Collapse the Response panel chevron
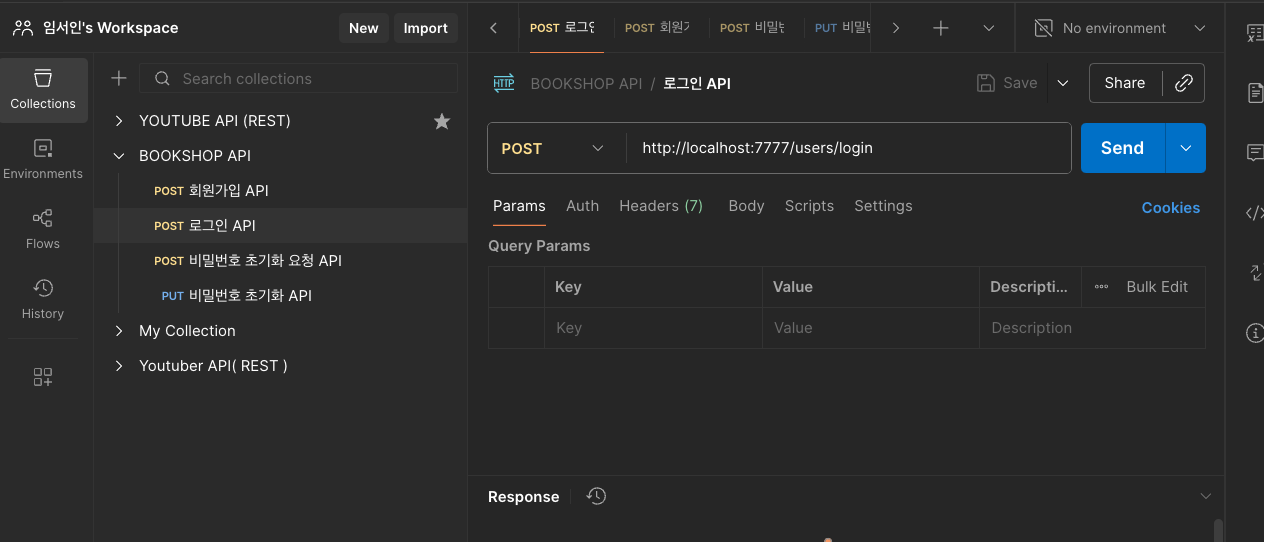This screenshot has width=1264, height=542. point(1206,496)
